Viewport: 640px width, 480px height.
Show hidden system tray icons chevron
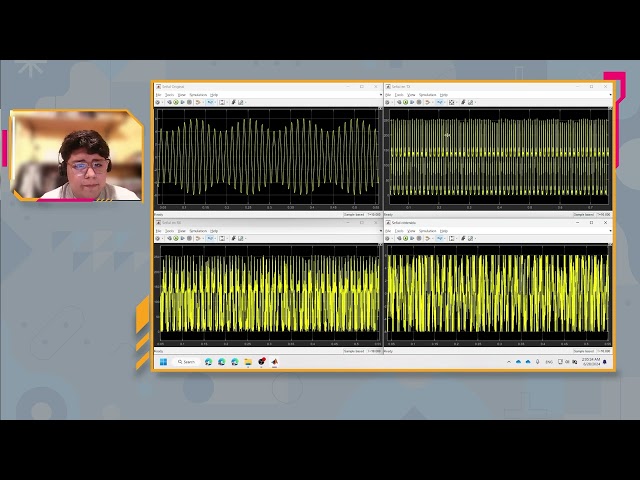tap(509, 362)
